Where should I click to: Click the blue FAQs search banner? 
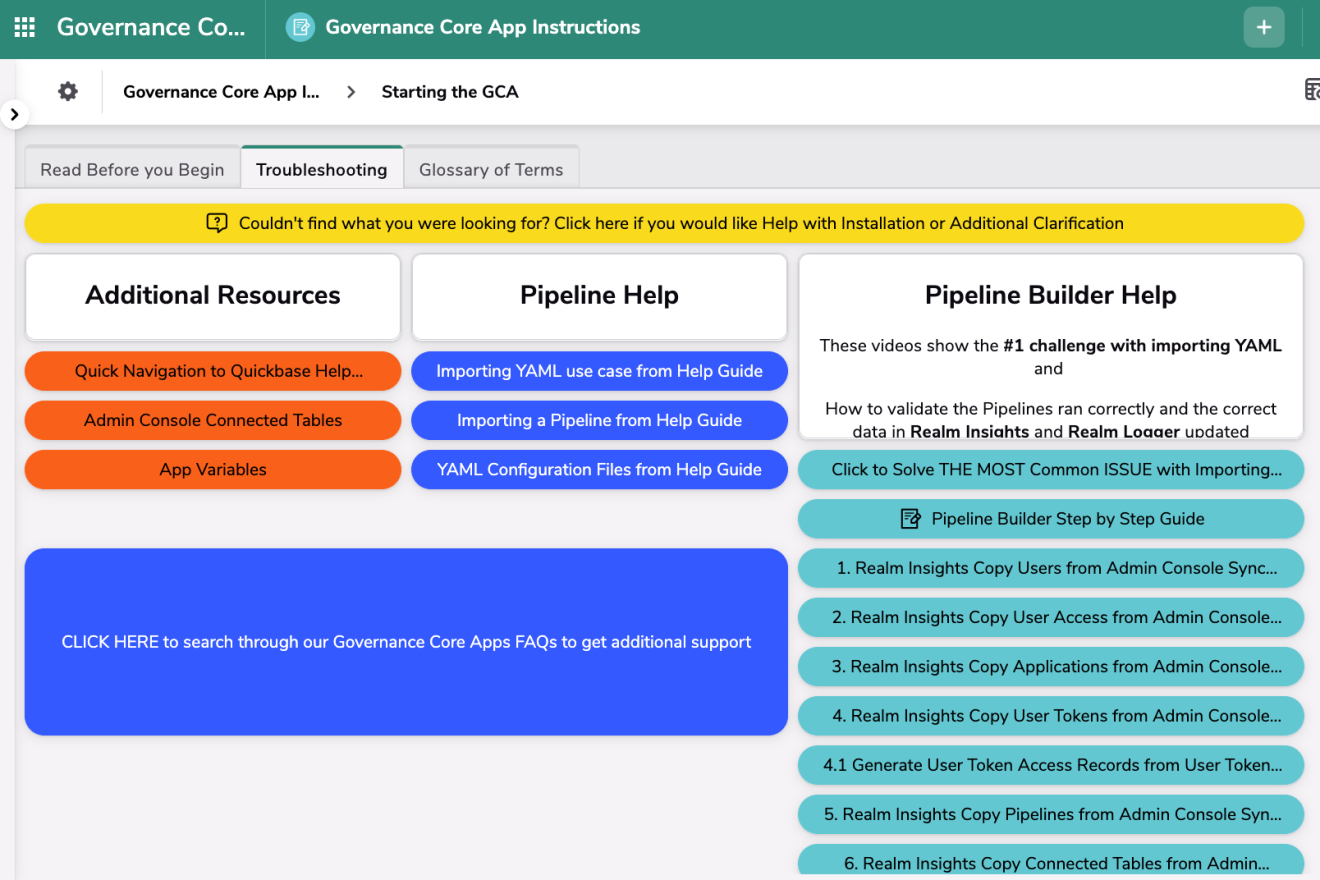[x=406, y=642]
